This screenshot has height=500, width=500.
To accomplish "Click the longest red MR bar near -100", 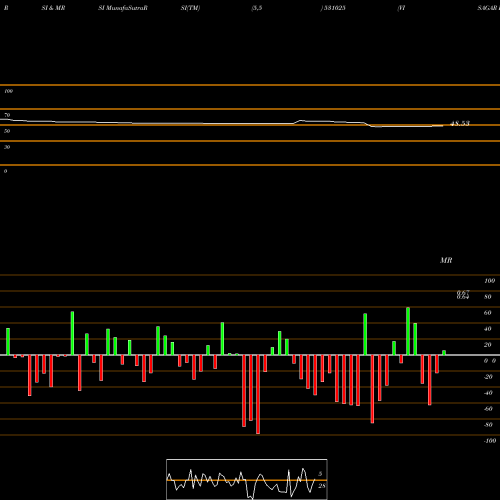I will pyautogui.click(x=258, y=394).
